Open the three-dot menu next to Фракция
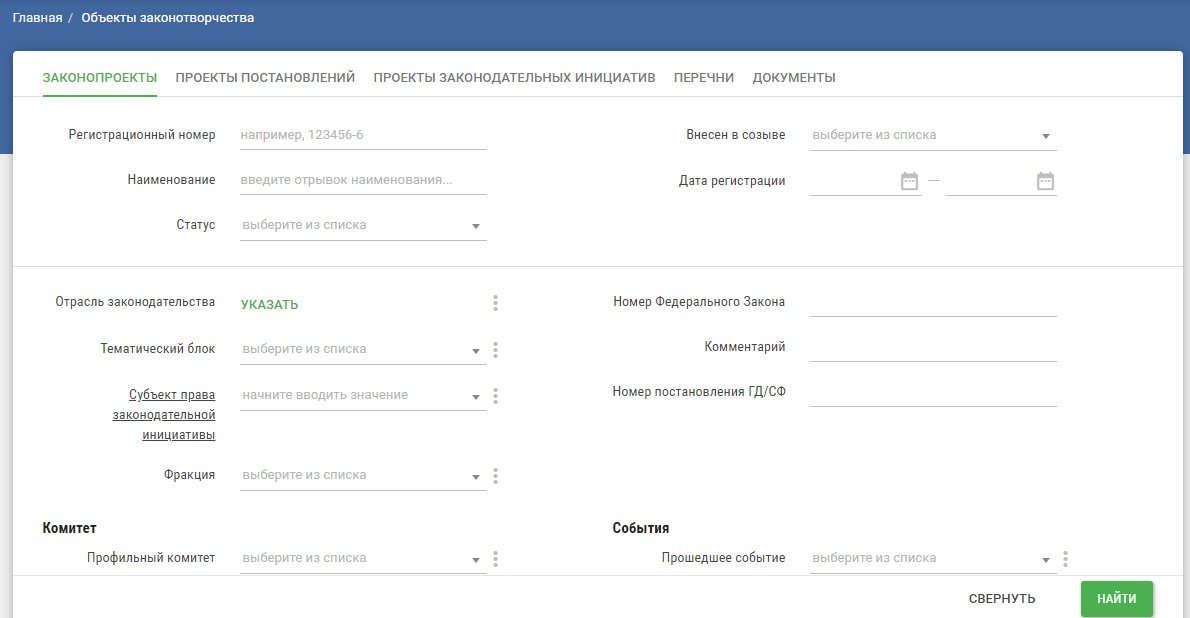This screenshot has width=1190, height=618. [496, 476]
